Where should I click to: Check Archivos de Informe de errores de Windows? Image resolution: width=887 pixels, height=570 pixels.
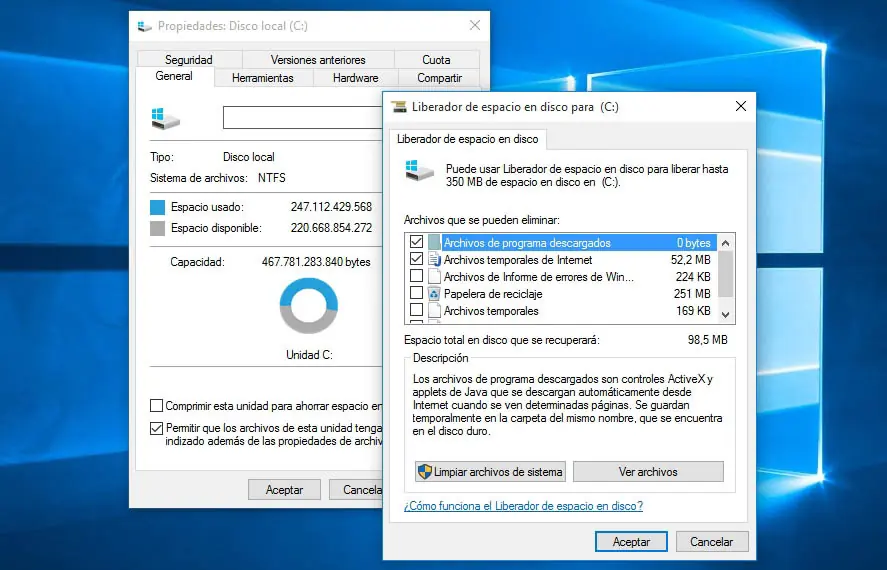point(416,276)
